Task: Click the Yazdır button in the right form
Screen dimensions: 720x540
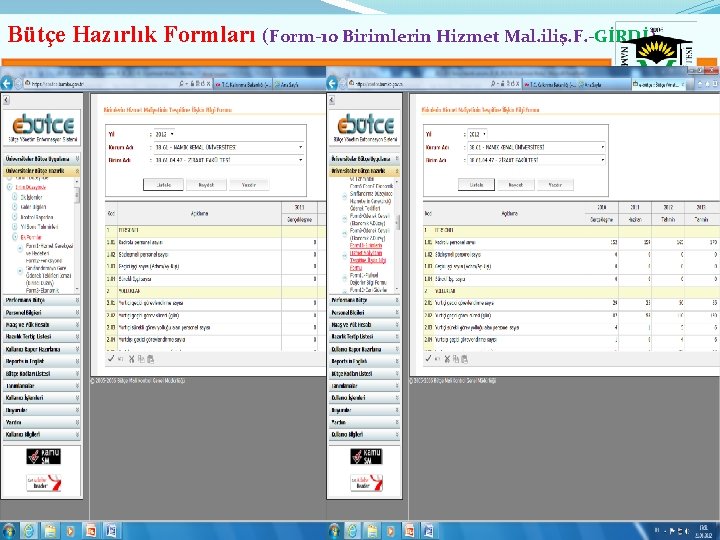Action: [555, 185]
